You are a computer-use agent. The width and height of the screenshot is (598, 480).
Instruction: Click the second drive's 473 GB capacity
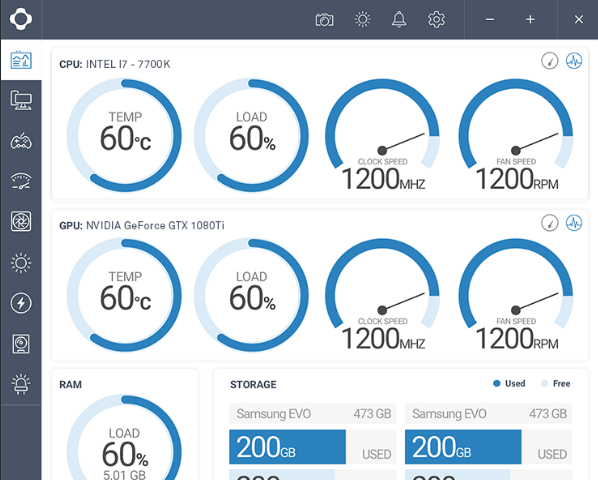[548, 414]
